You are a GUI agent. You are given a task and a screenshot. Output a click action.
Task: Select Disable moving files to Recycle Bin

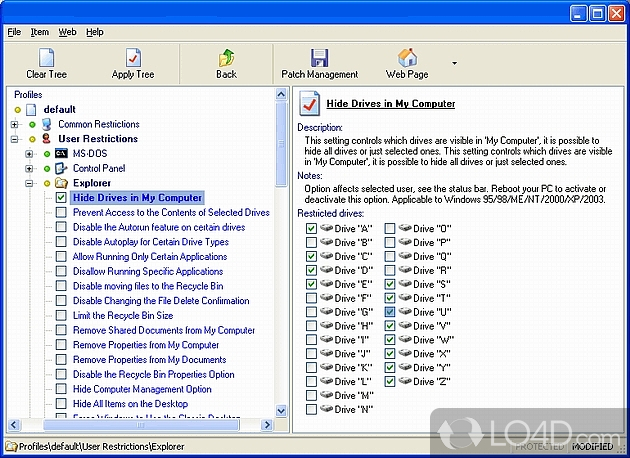click(147, 286)
